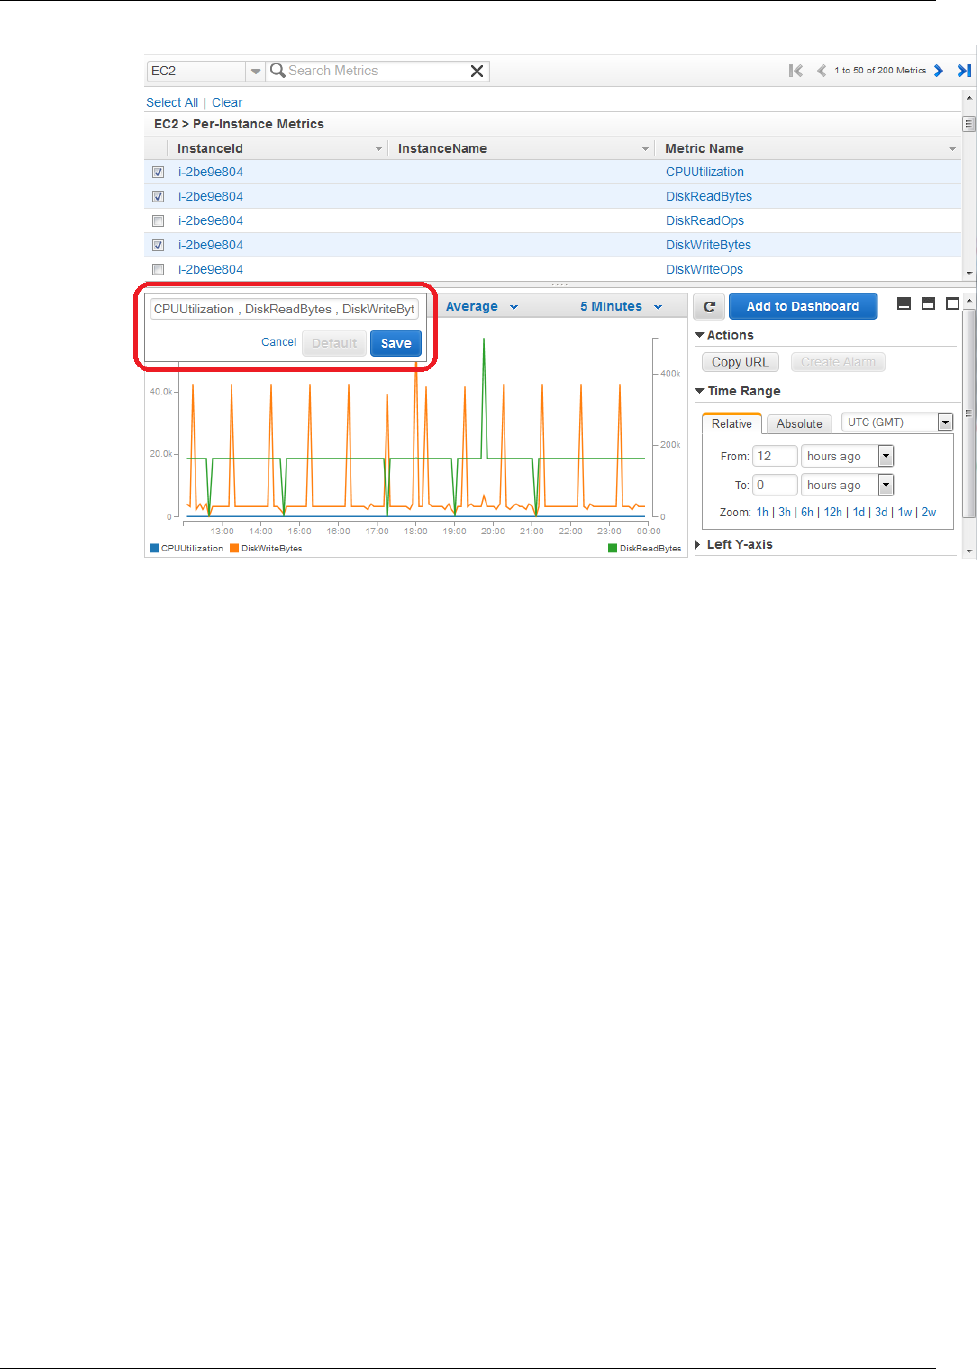Zoom graph to 3d

pos(881,512)
